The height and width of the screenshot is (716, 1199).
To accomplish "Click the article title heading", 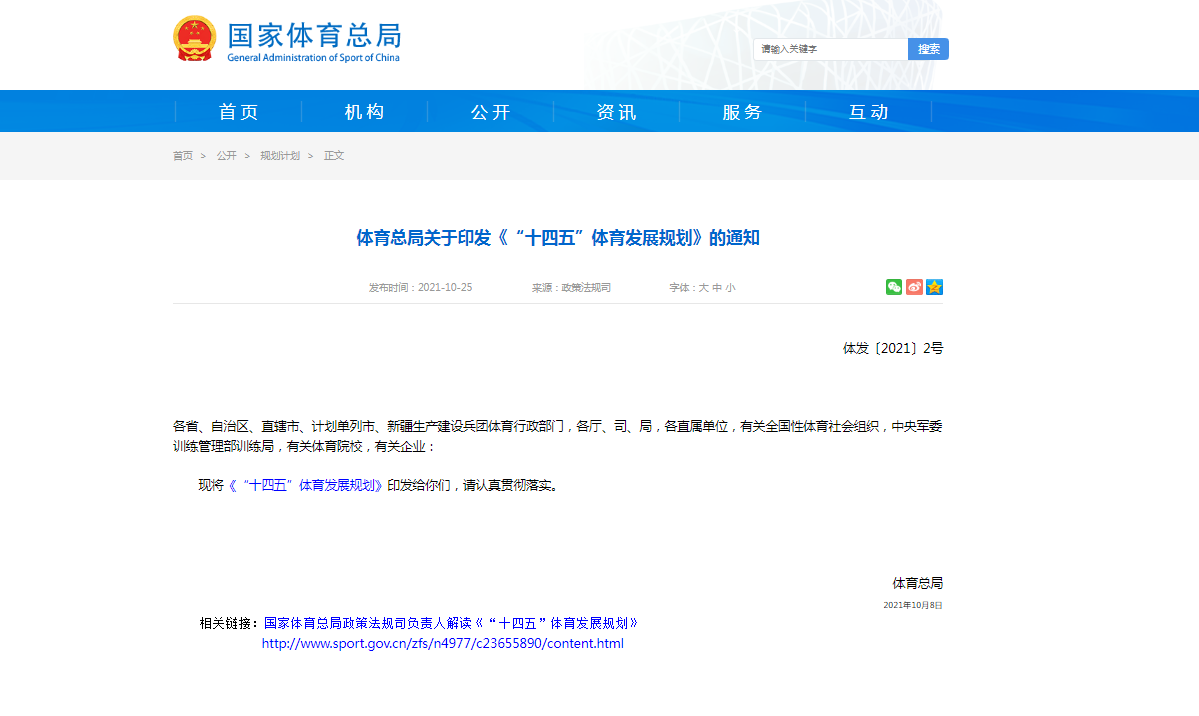I will point(557,238).
